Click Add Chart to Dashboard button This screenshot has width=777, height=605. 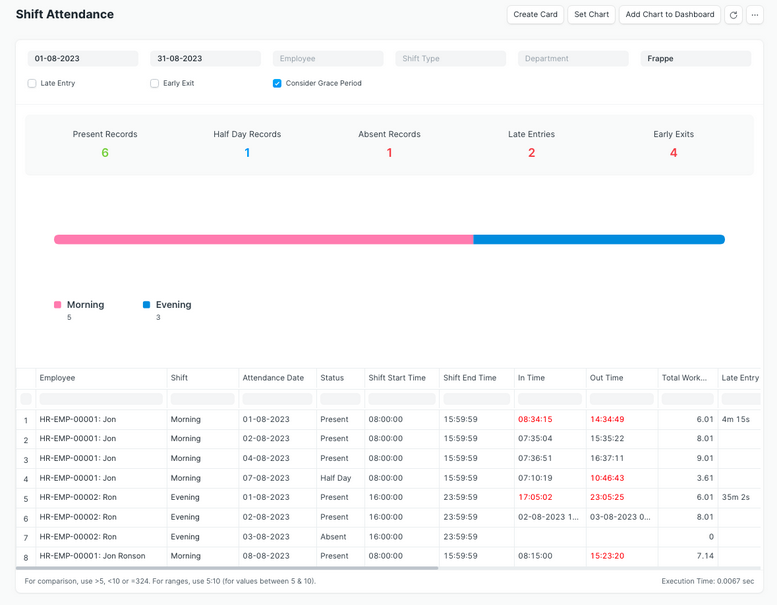pyautogui.click(x=670, y=15)
